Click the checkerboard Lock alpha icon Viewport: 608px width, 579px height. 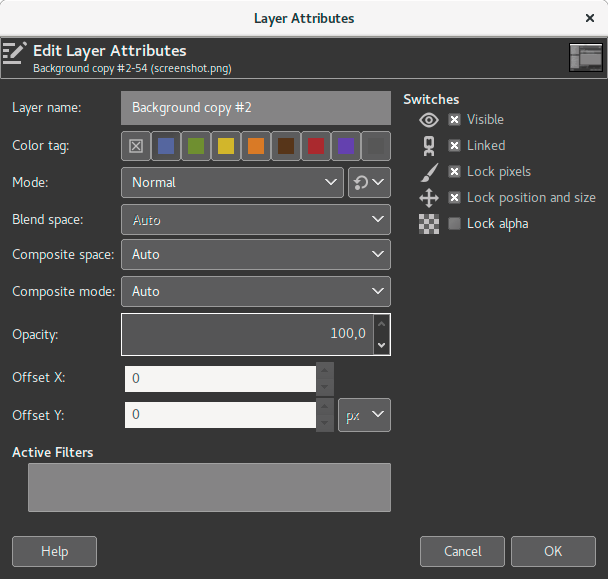pyautogui.click(x=429, y=224)
